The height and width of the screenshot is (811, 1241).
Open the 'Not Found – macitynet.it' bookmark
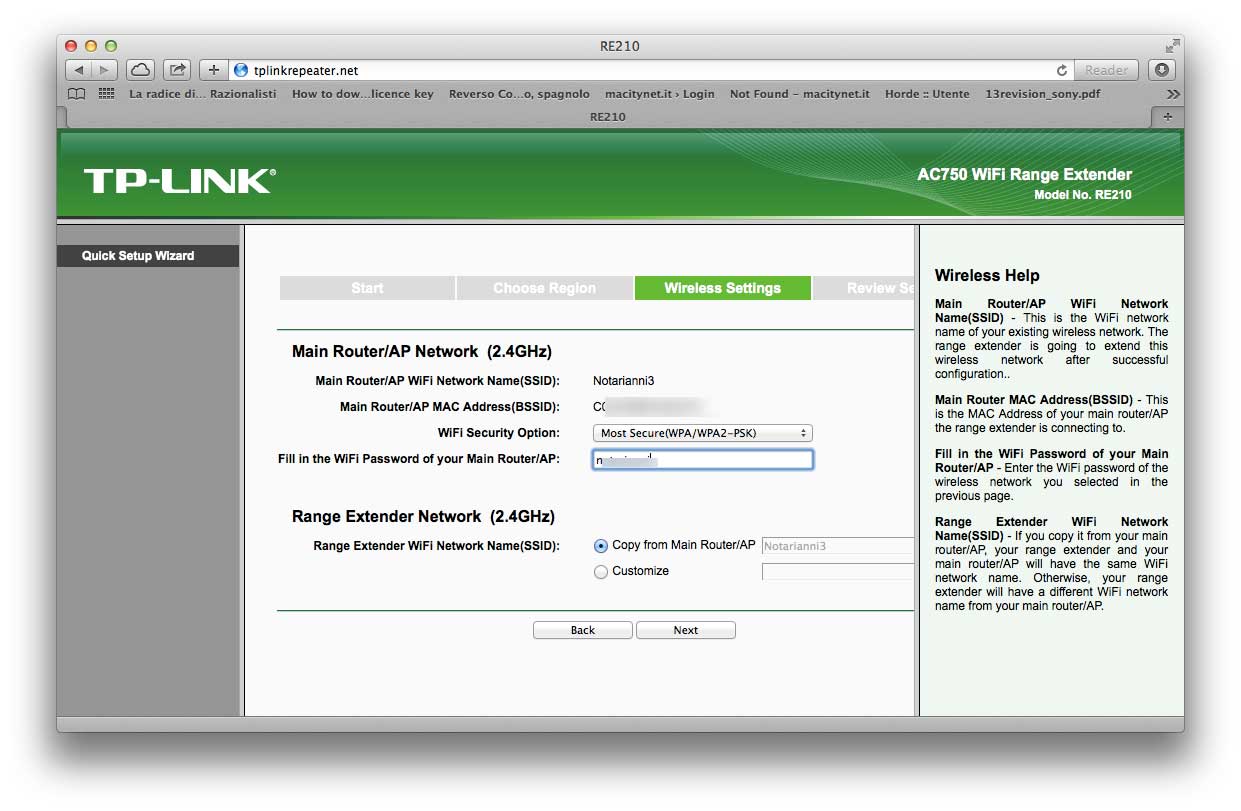(800, 94)
